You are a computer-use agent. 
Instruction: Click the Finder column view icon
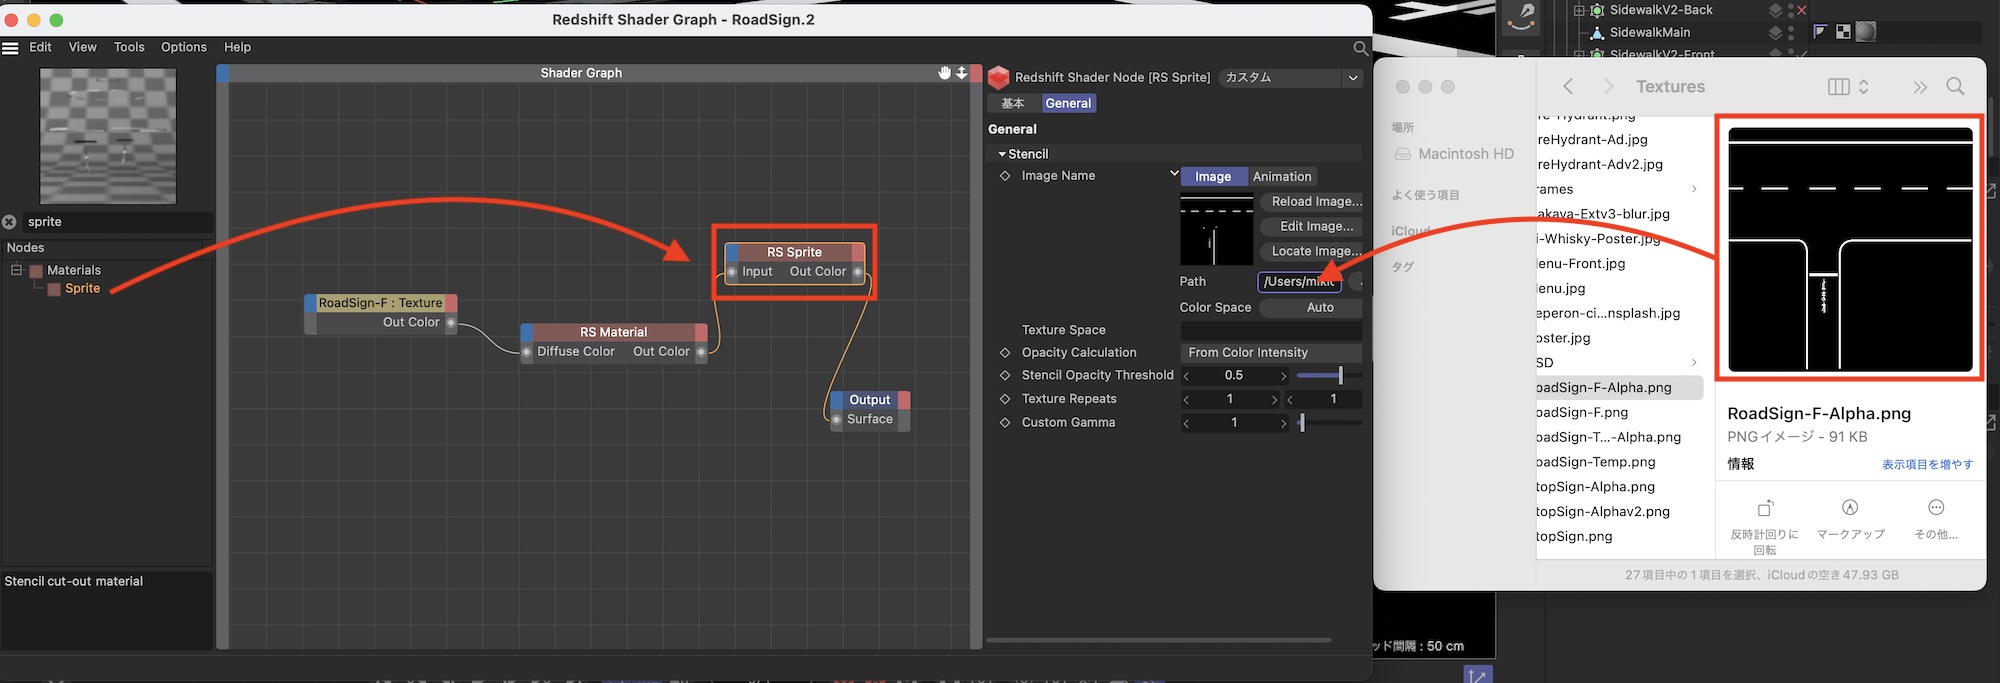coord(1838,87)
